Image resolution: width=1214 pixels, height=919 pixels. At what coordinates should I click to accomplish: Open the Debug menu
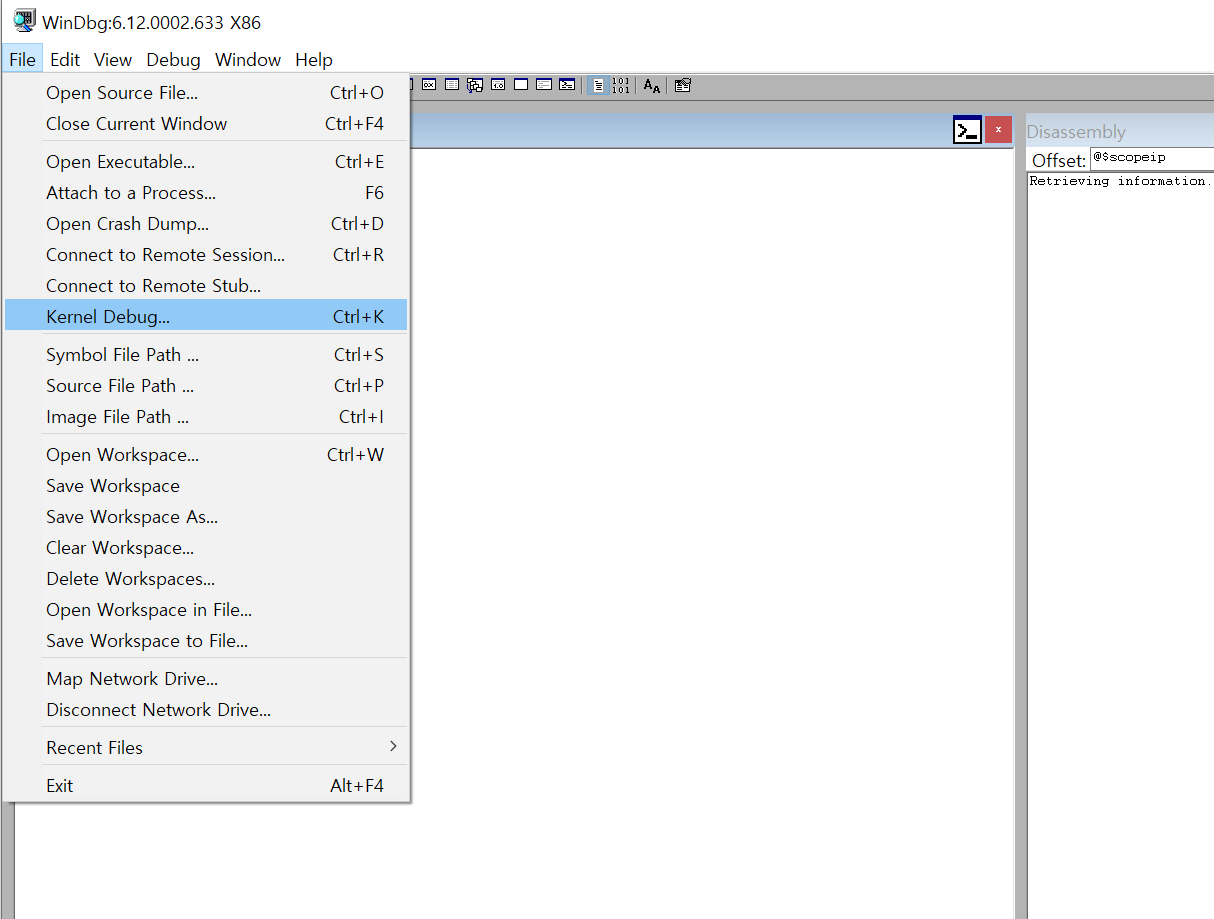click(173, 59)
